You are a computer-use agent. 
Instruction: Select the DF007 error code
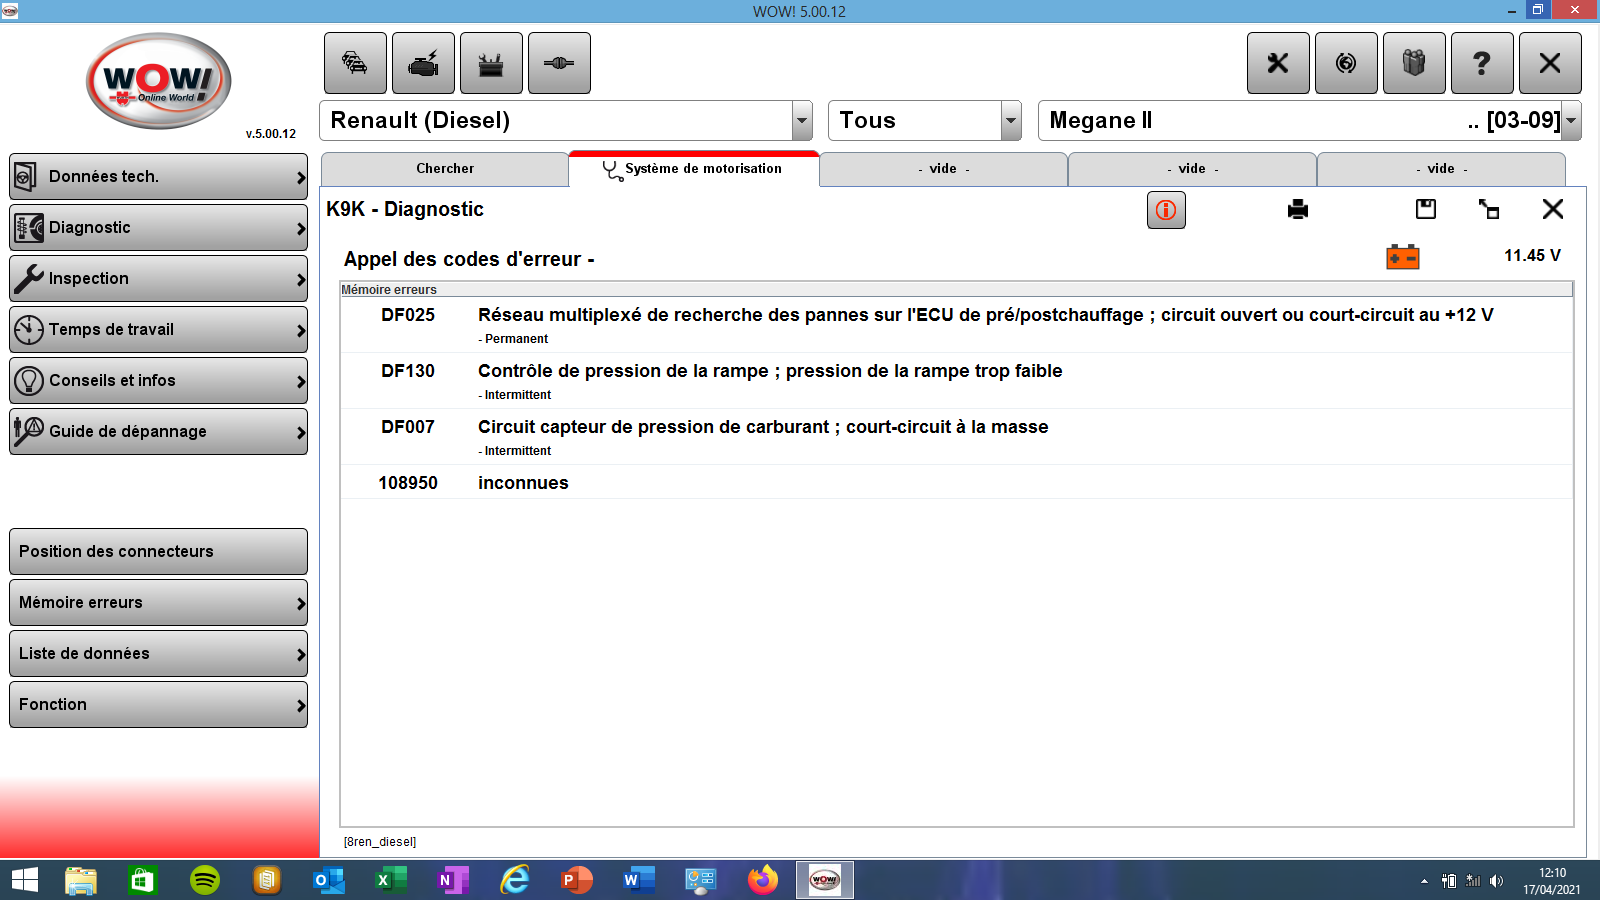[408, 427]
